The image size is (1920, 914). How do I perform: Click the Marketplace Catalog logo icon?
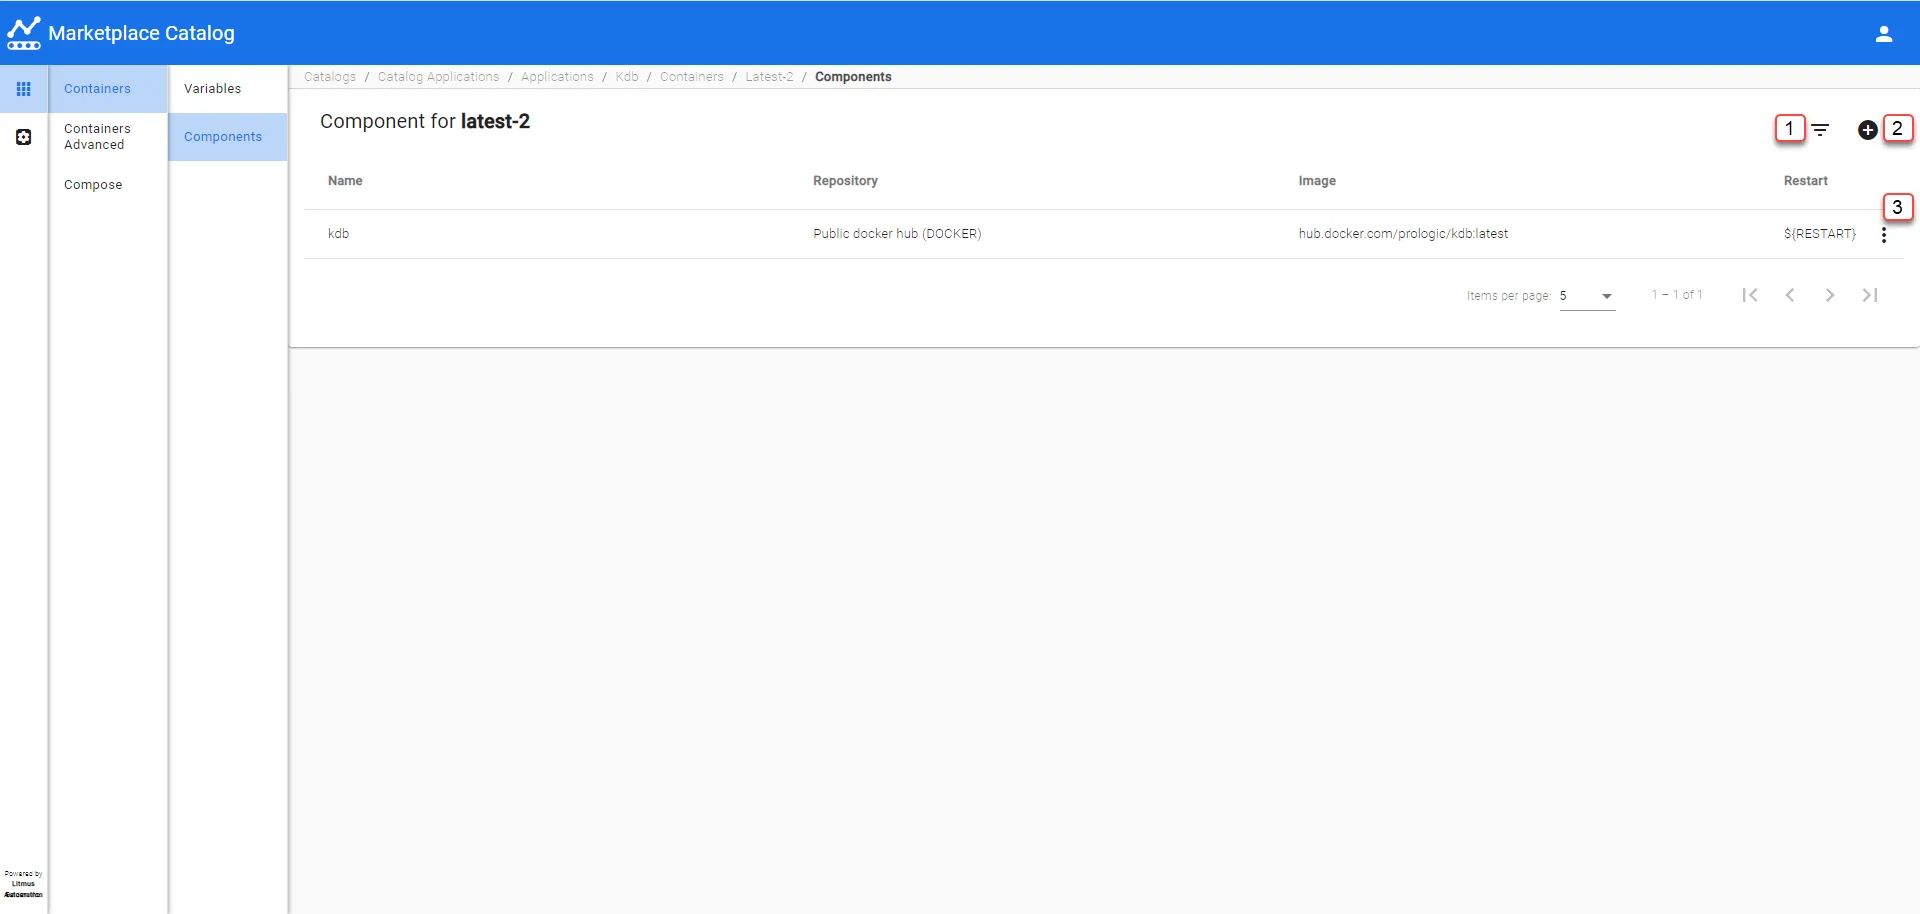point(24,33)
